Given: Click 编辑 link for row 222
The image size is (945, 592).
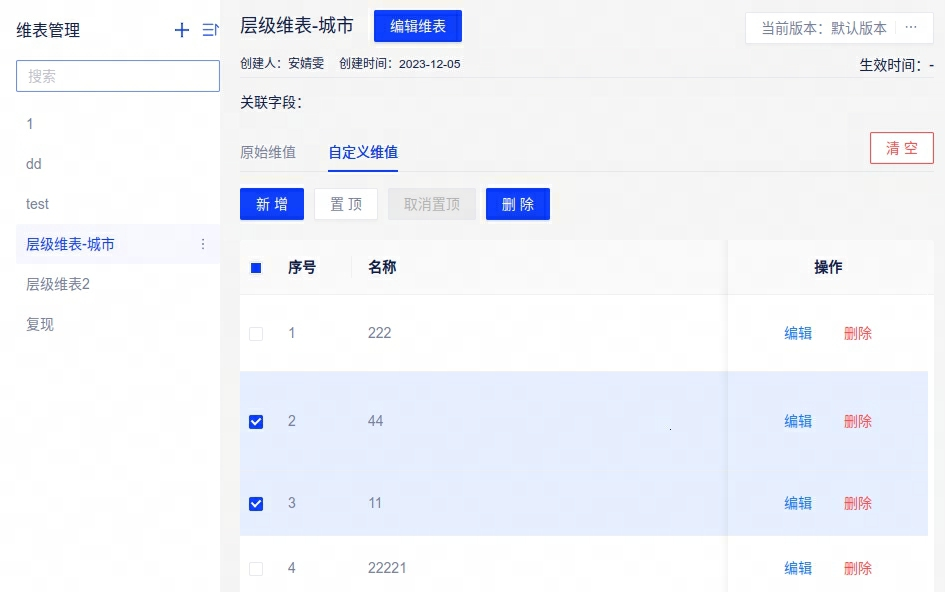Looking at the screenshot, I should click(x=798, y=334).
